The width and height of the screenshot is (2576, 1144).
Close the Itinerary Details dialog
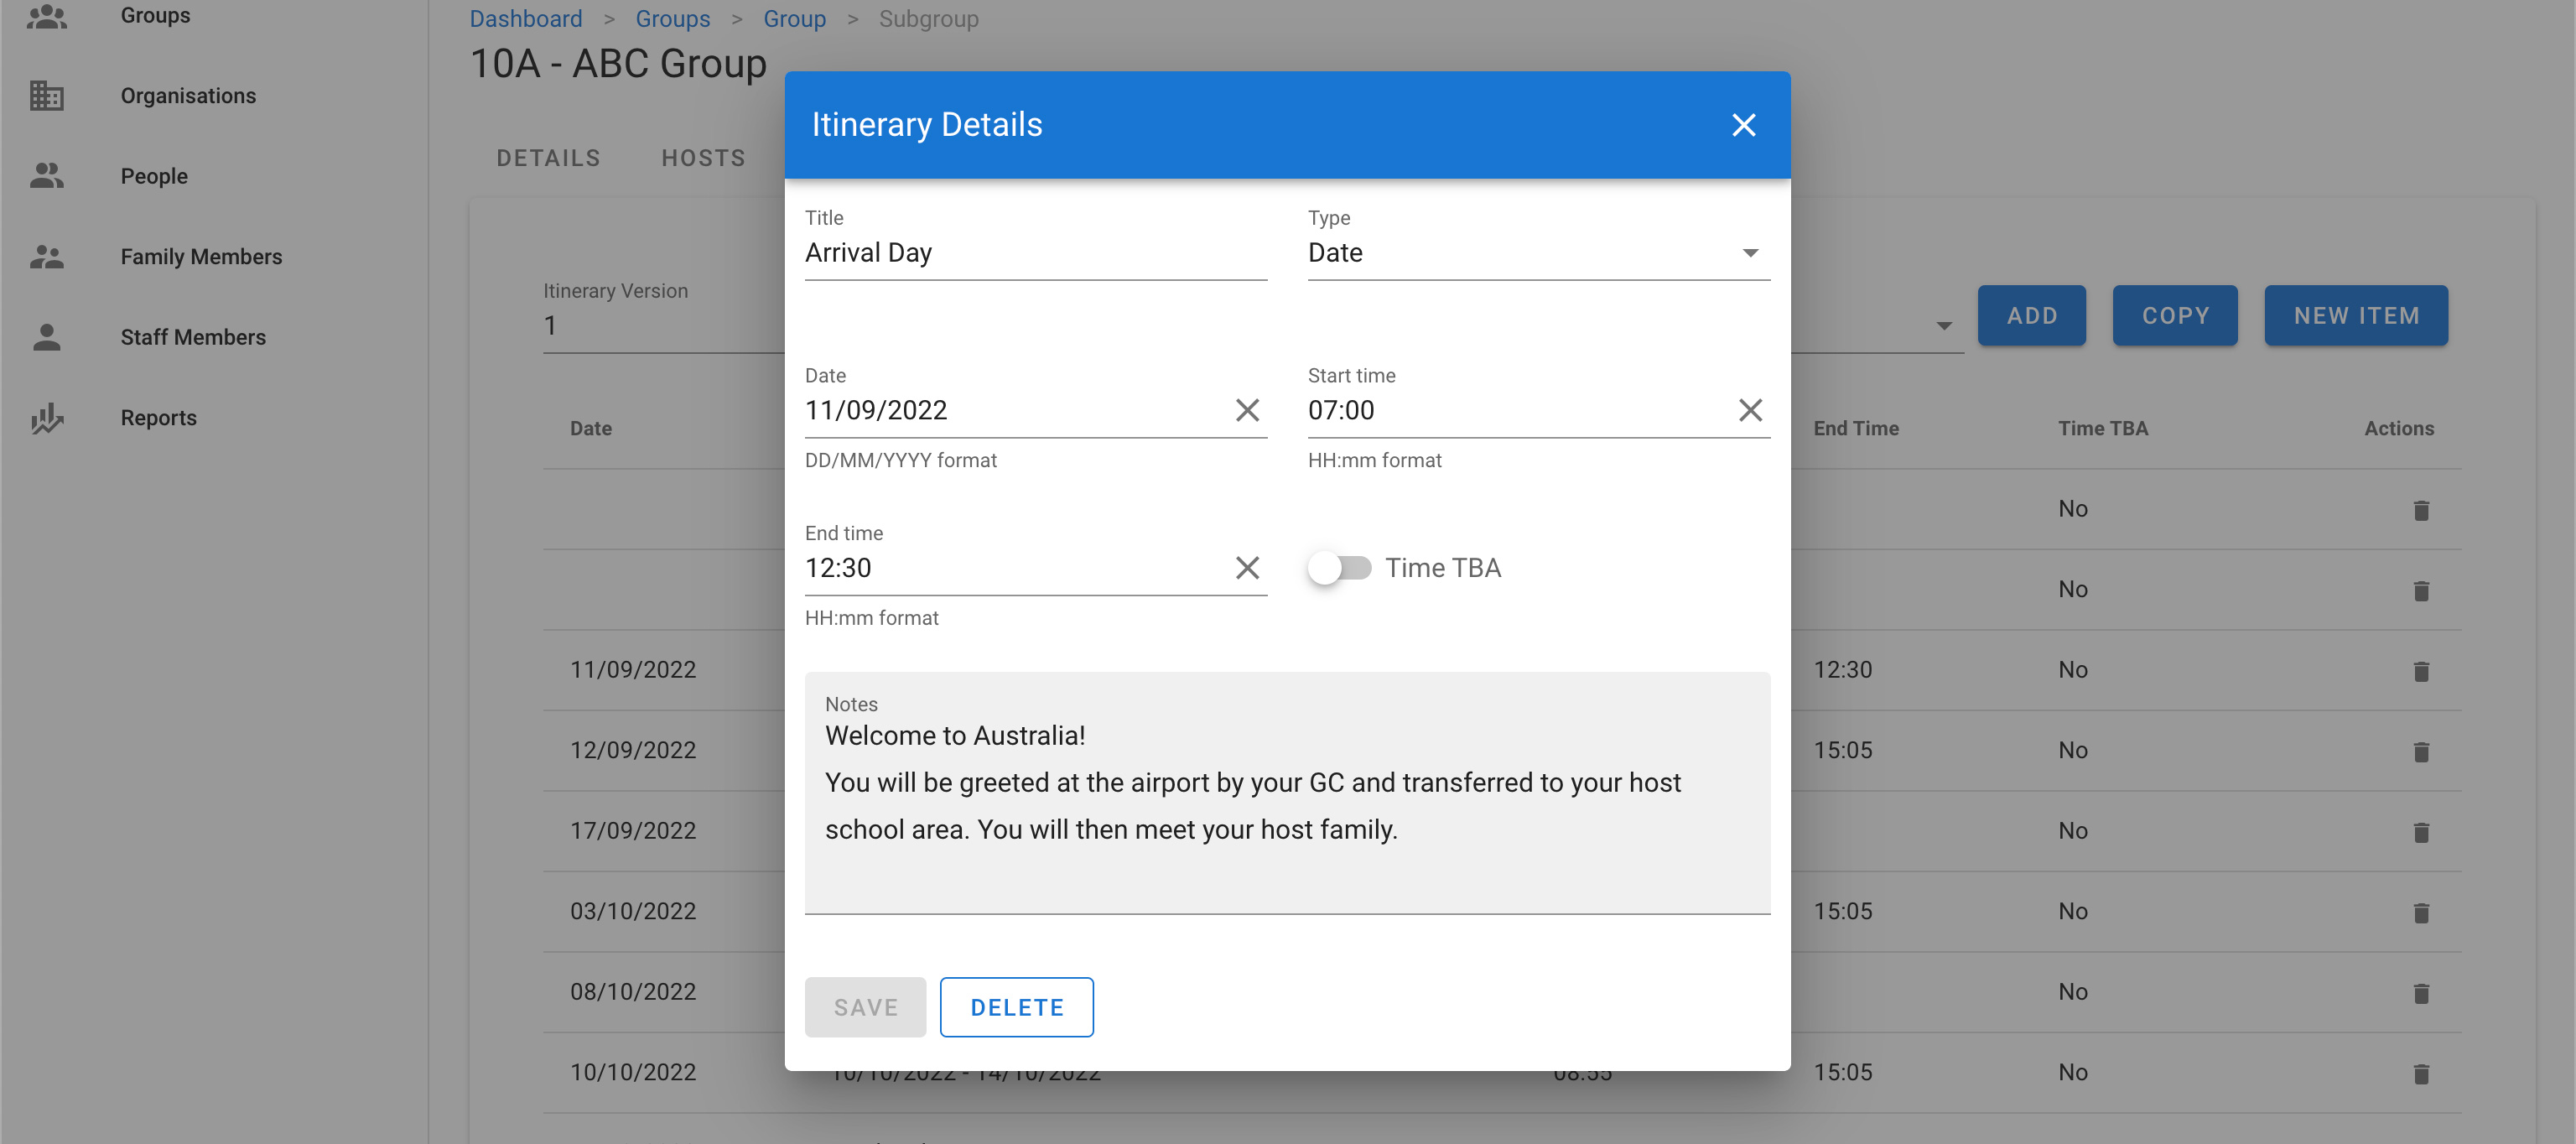tap(1743, 125)
